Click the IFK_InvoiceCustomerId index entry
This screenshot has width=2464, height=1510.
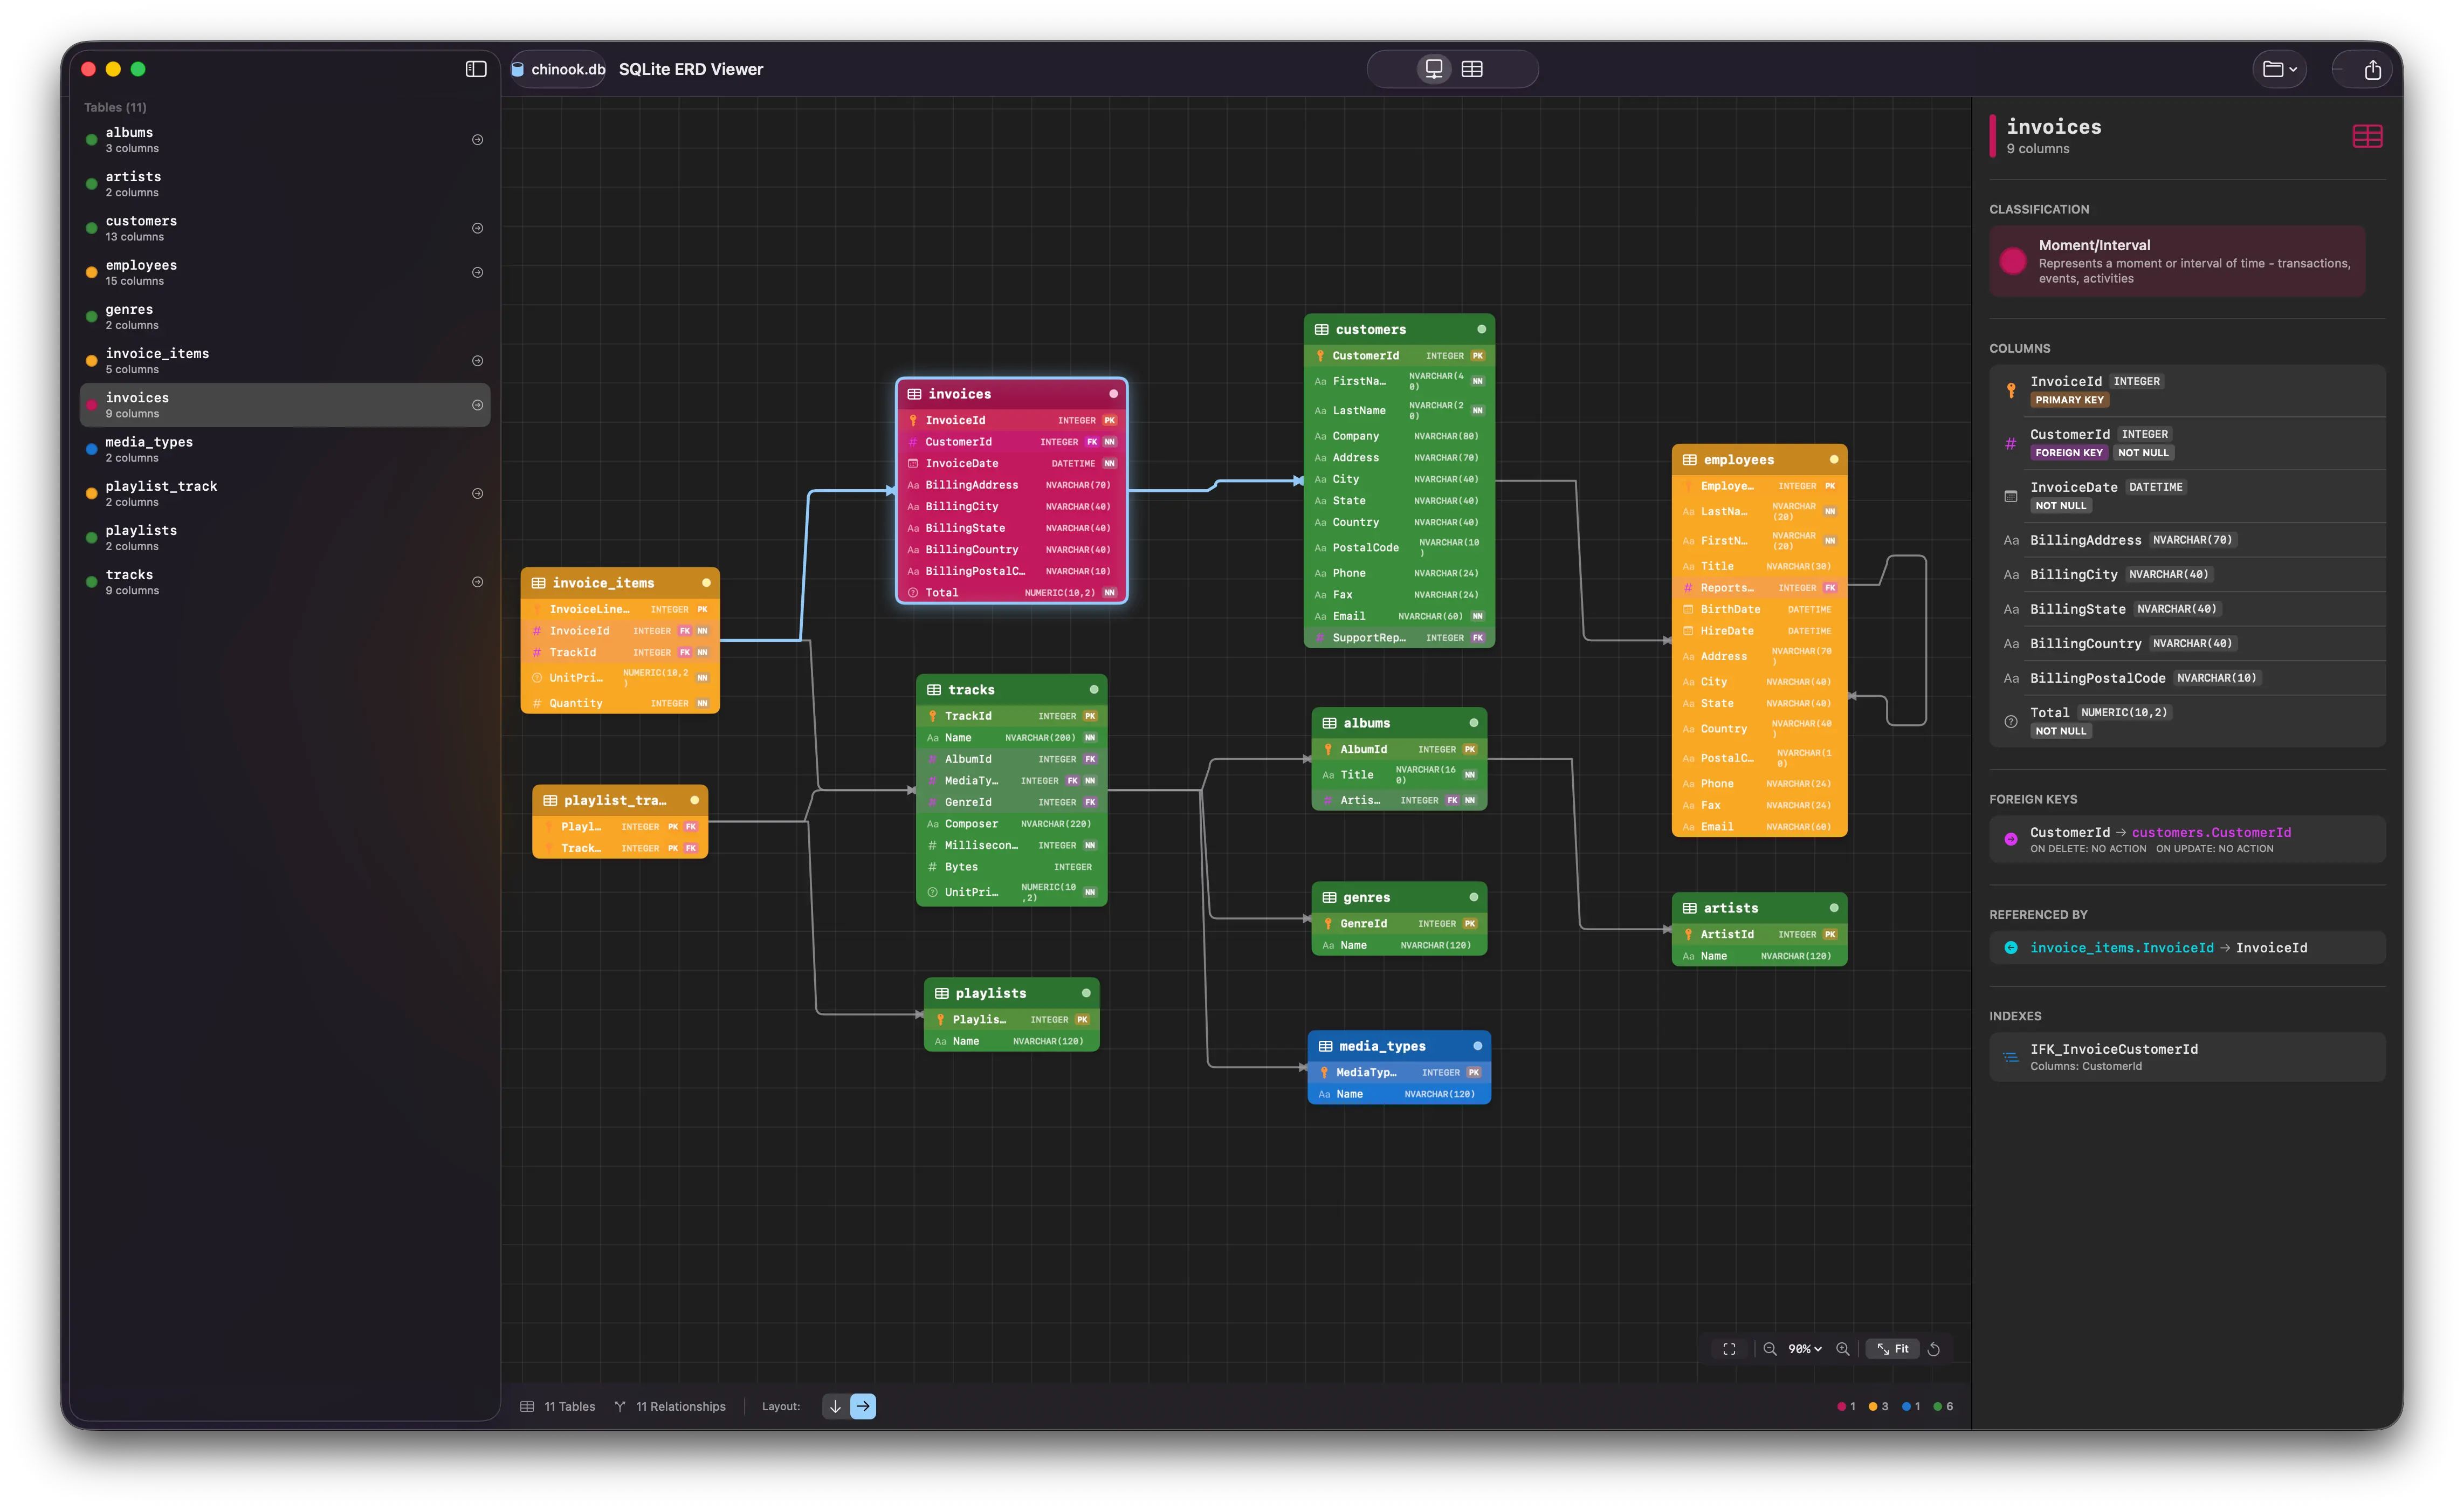tap(2187, 1057)
